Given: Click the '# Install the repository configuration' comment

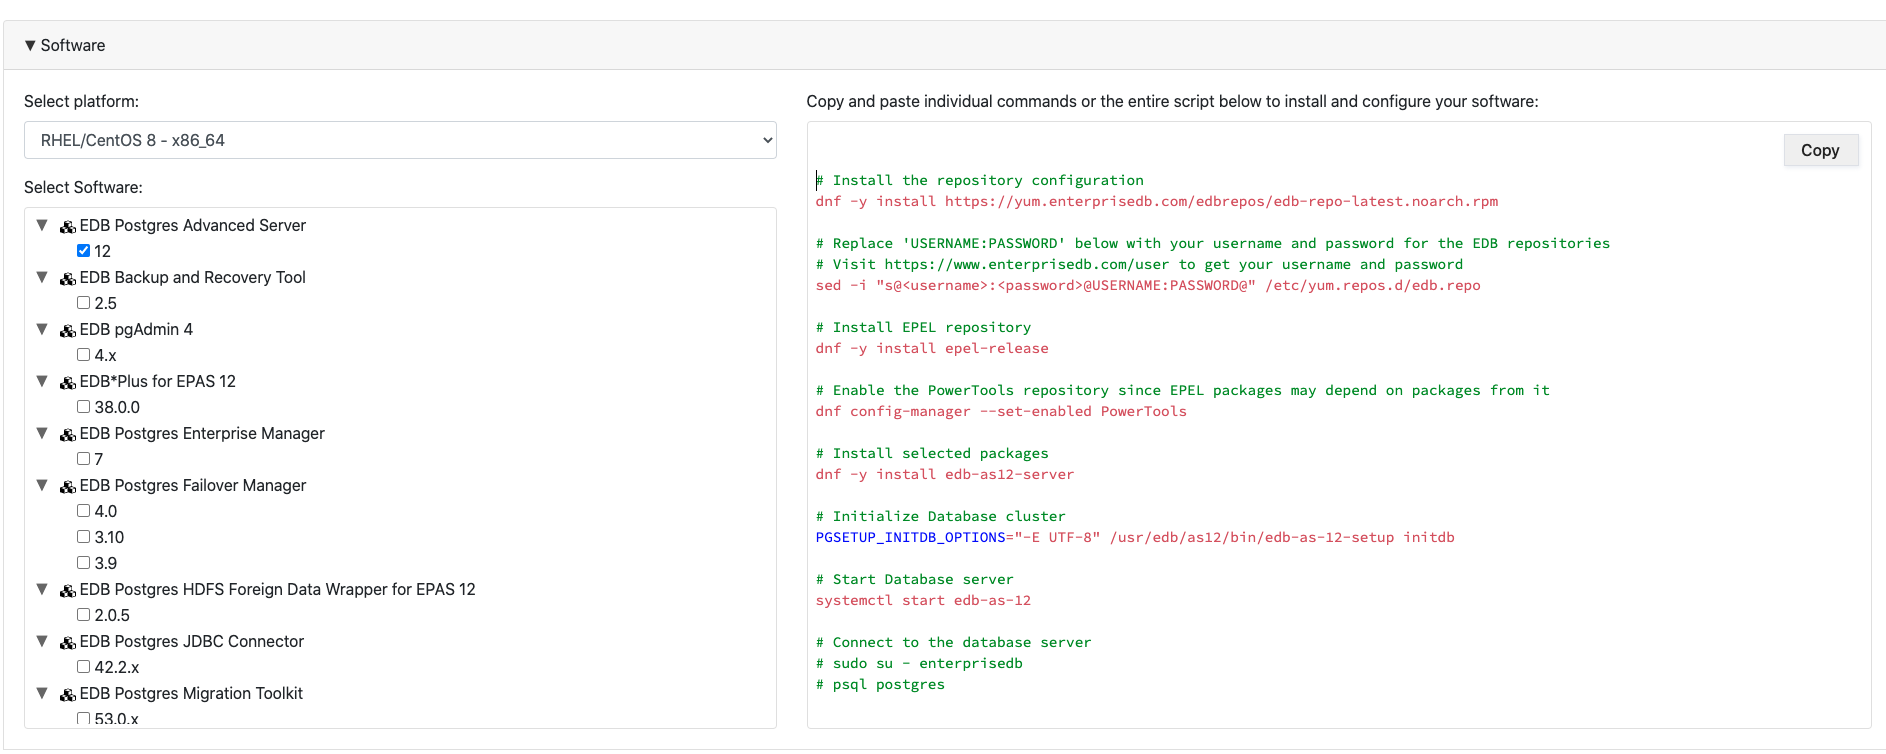Looking at the screenshot, I should (x=980, y=180).
